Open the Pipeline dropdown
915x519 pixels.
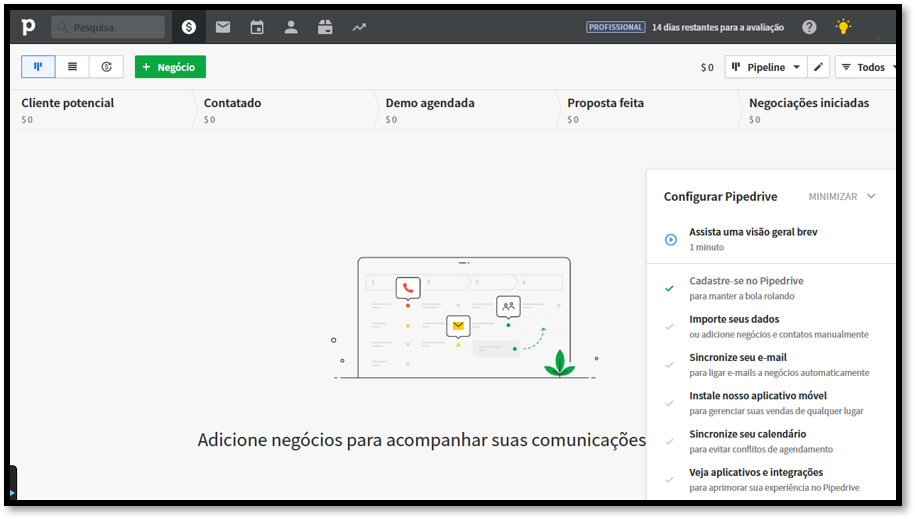(766, 67)
